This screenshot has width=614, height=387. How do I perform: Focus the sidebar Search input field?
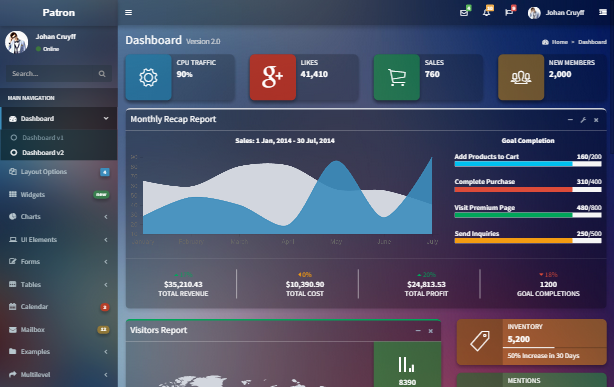[x=50, y=74]
